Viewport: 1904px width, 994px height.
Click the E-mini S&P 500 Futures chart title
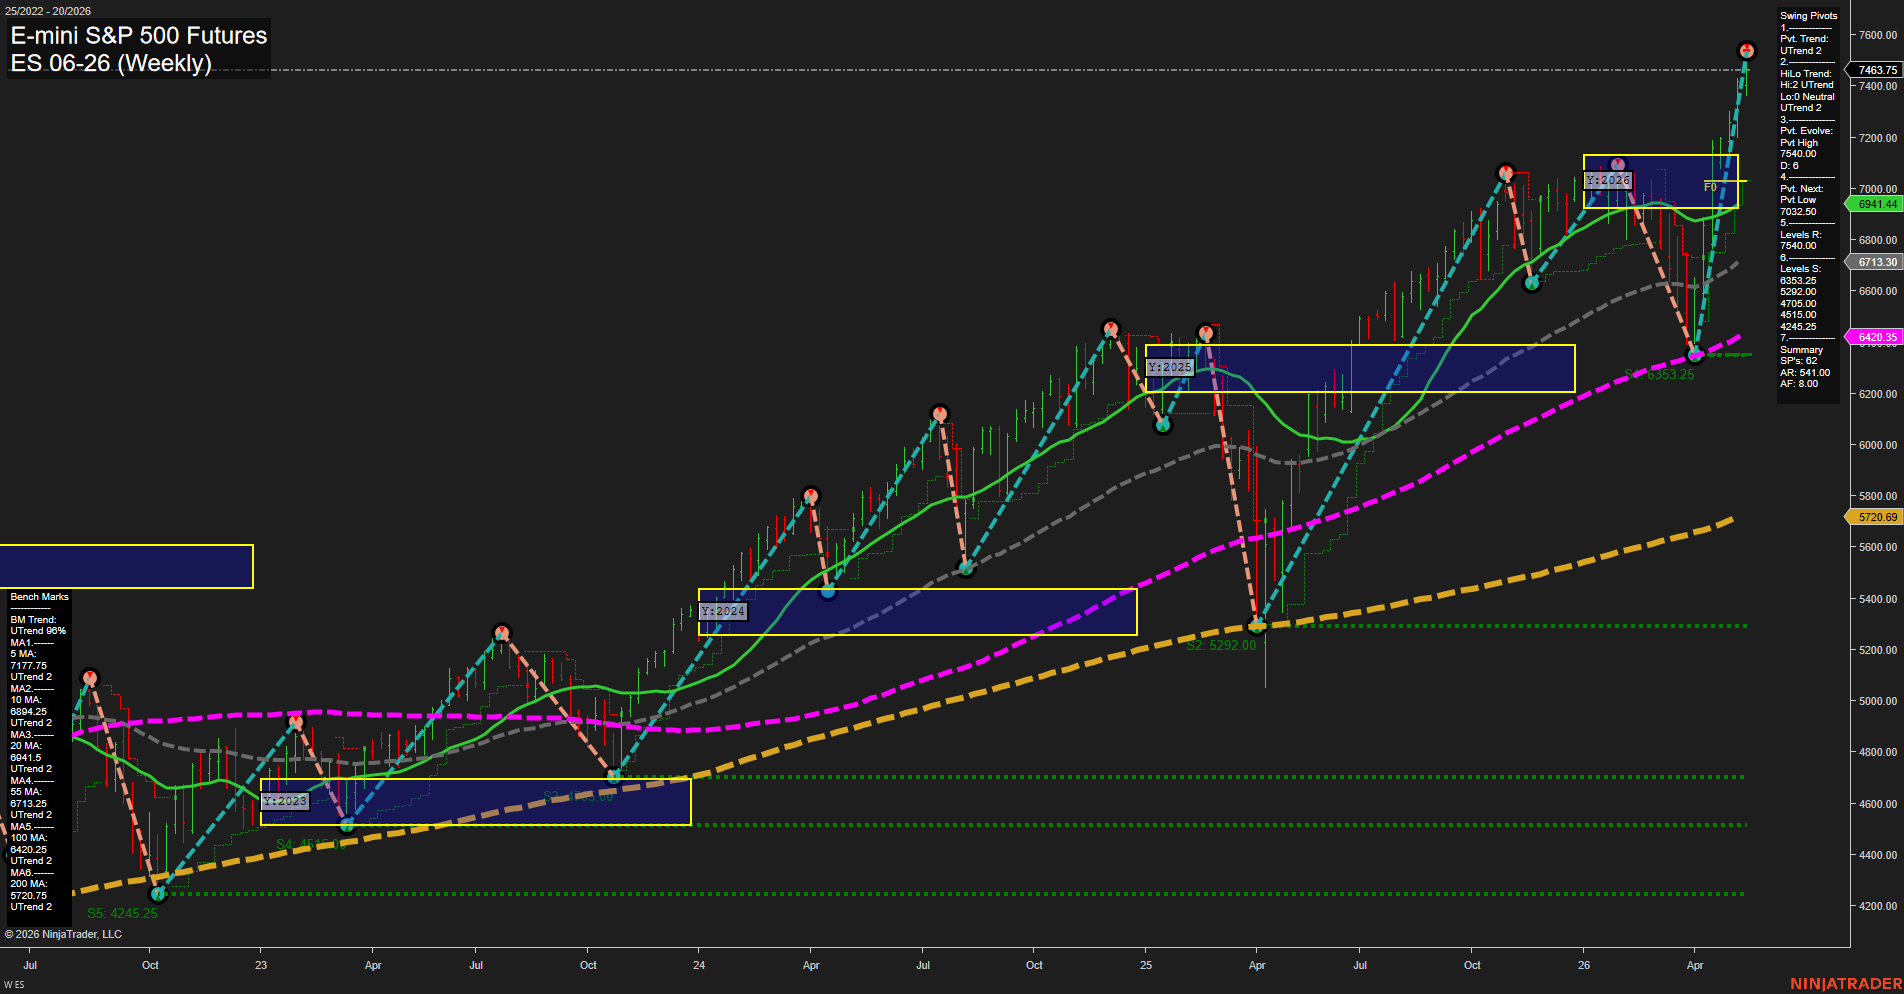click(x=139, y=36)
